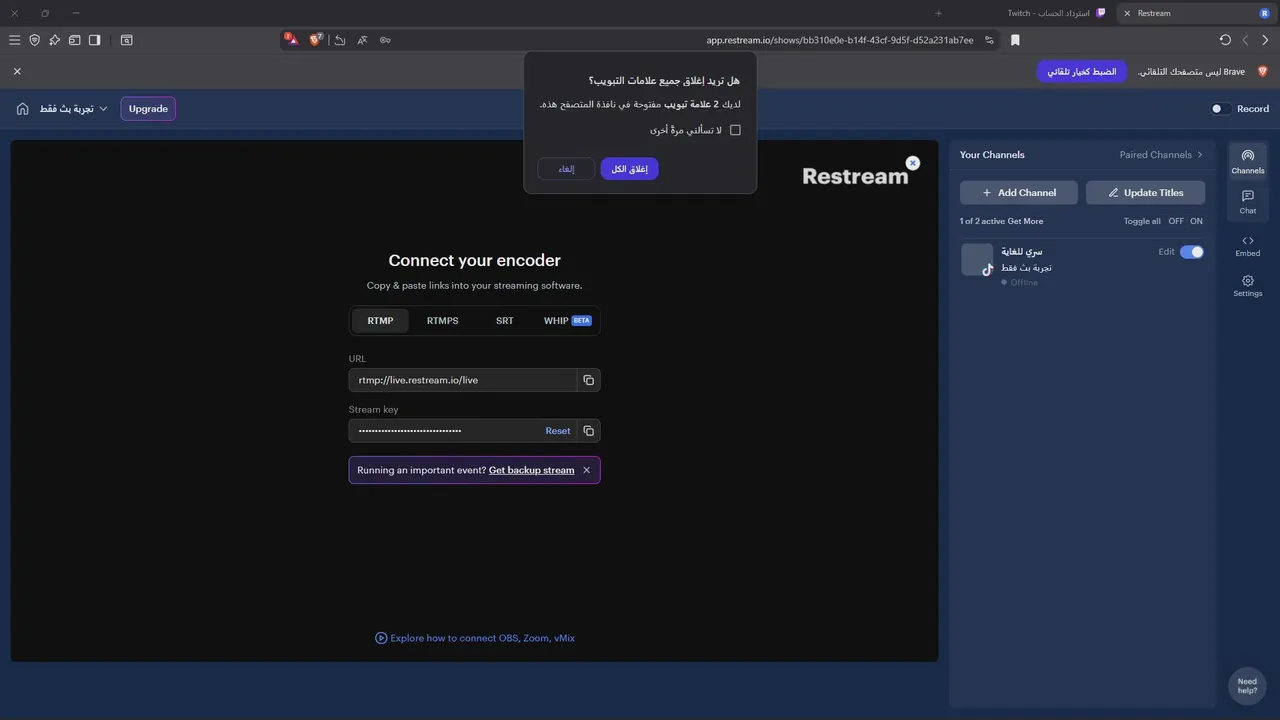This screenshot has width=1280, height=720.
Task: Open a new browser tab
Action: [938, 13]
